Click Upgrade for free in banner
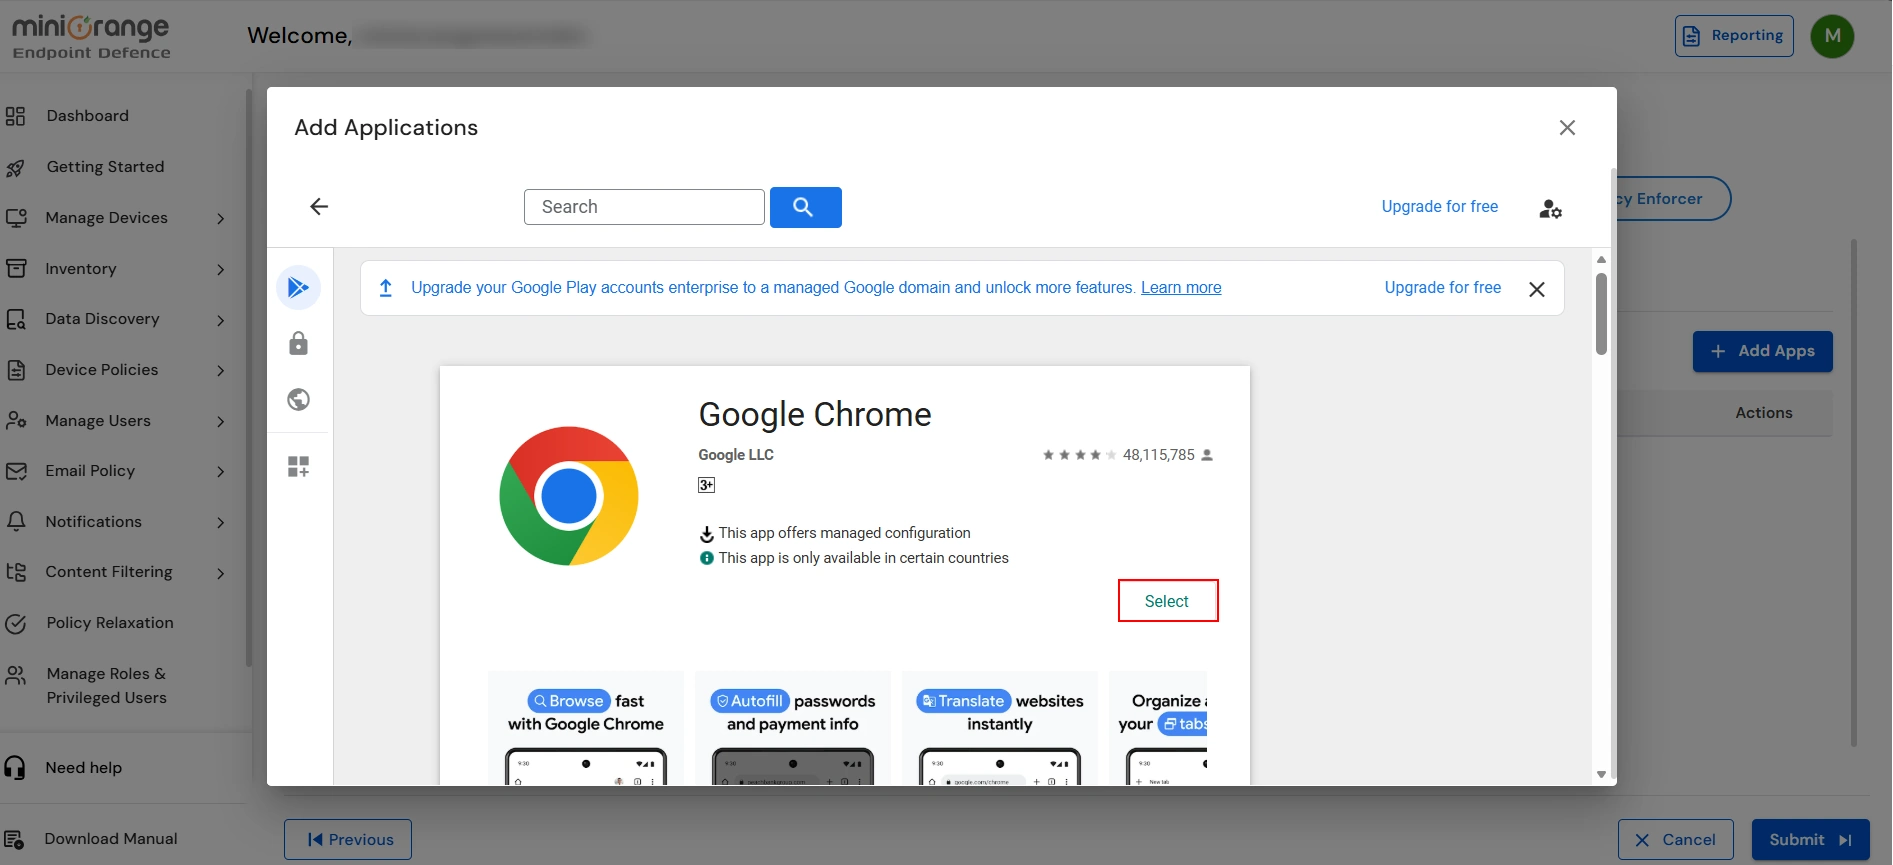 click(1442, 288)
